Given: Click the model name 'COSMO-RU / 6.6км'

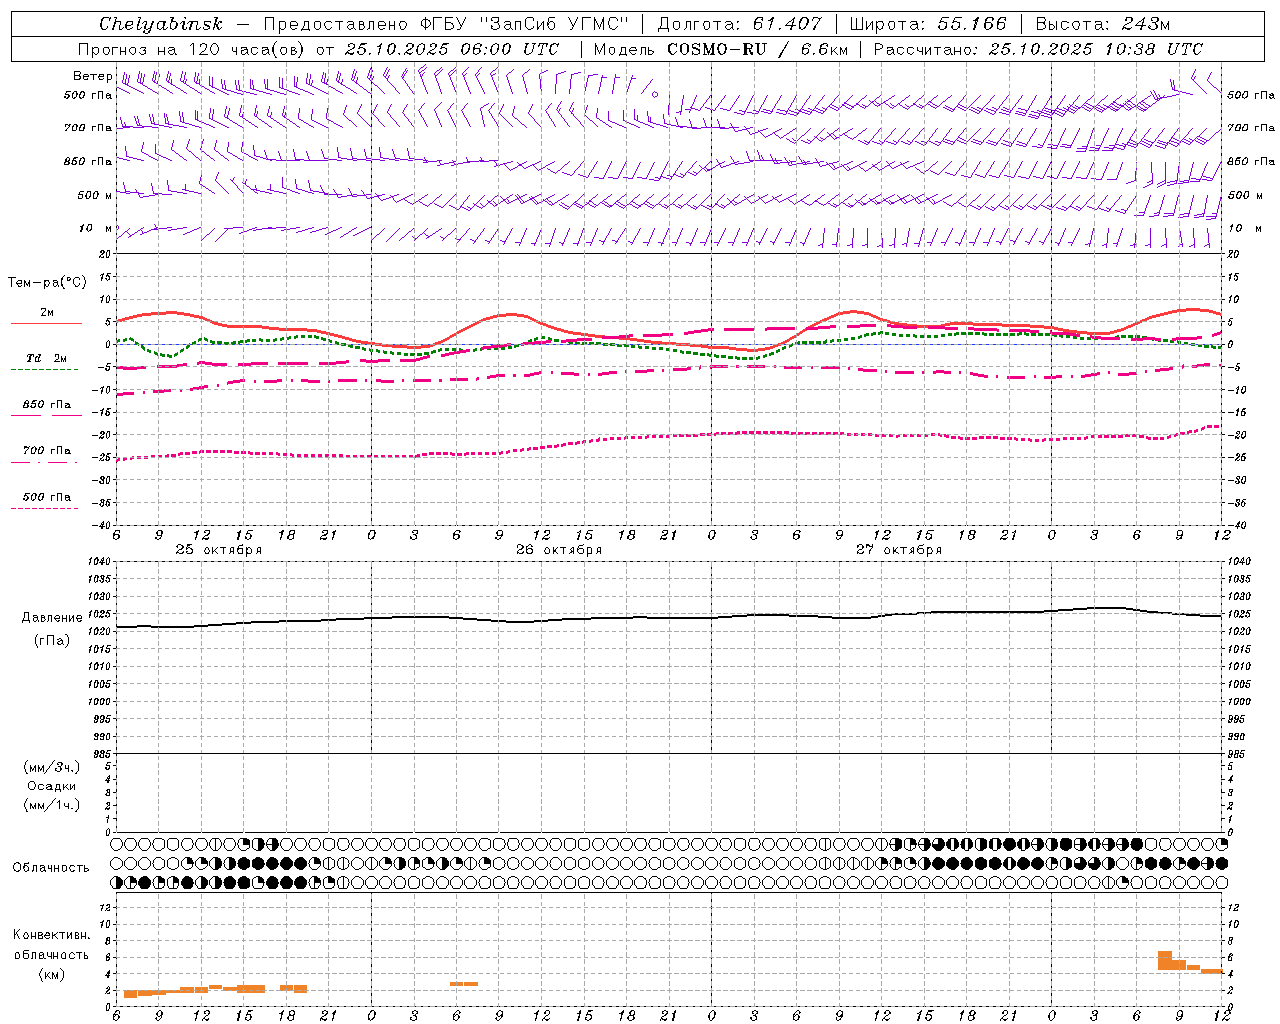Looking at the screenshot, I should click(x=758, y=49).
